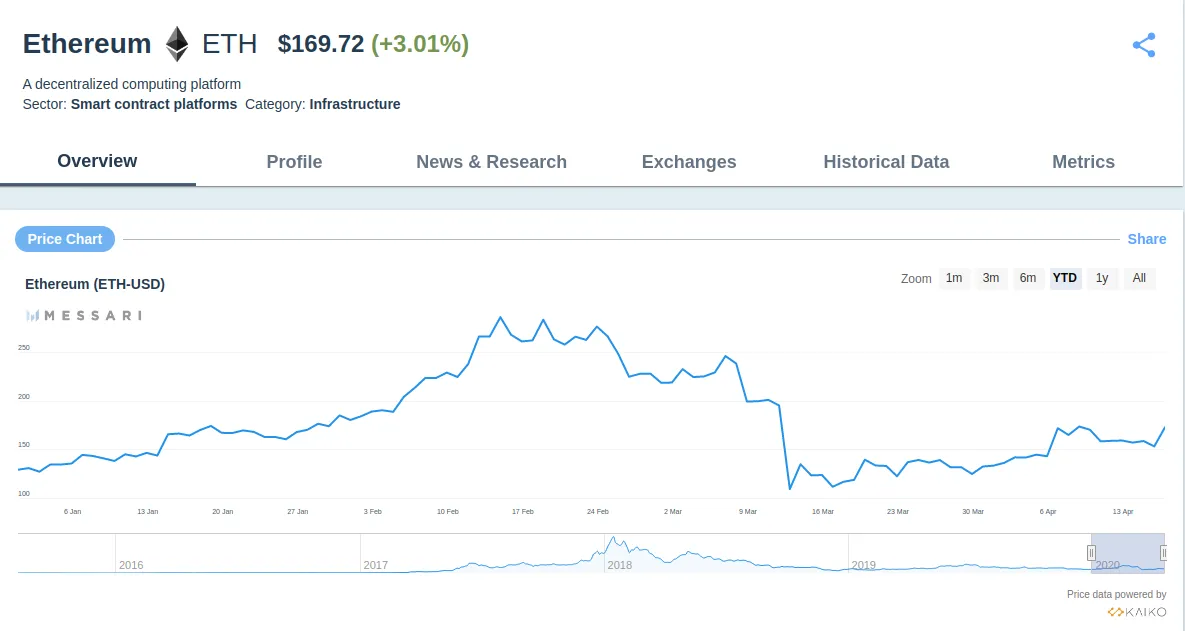Click the 2016 label in navigator
Screen dimensions: 1185x631
[x=131, y=565]
